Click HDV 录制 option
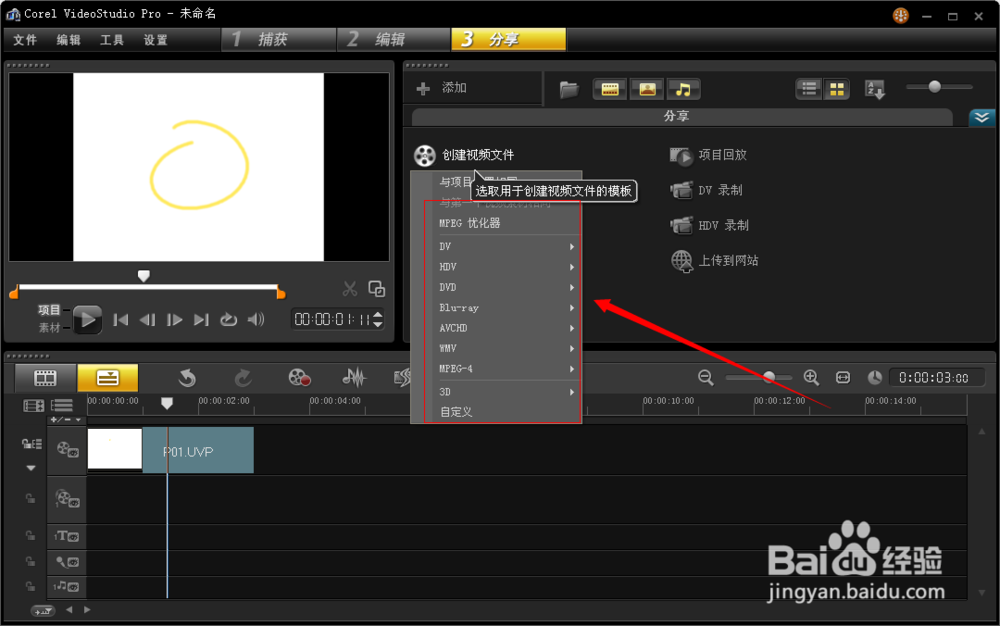Image resolution: width=1000 pixels, height=626 pixels. 709,225
